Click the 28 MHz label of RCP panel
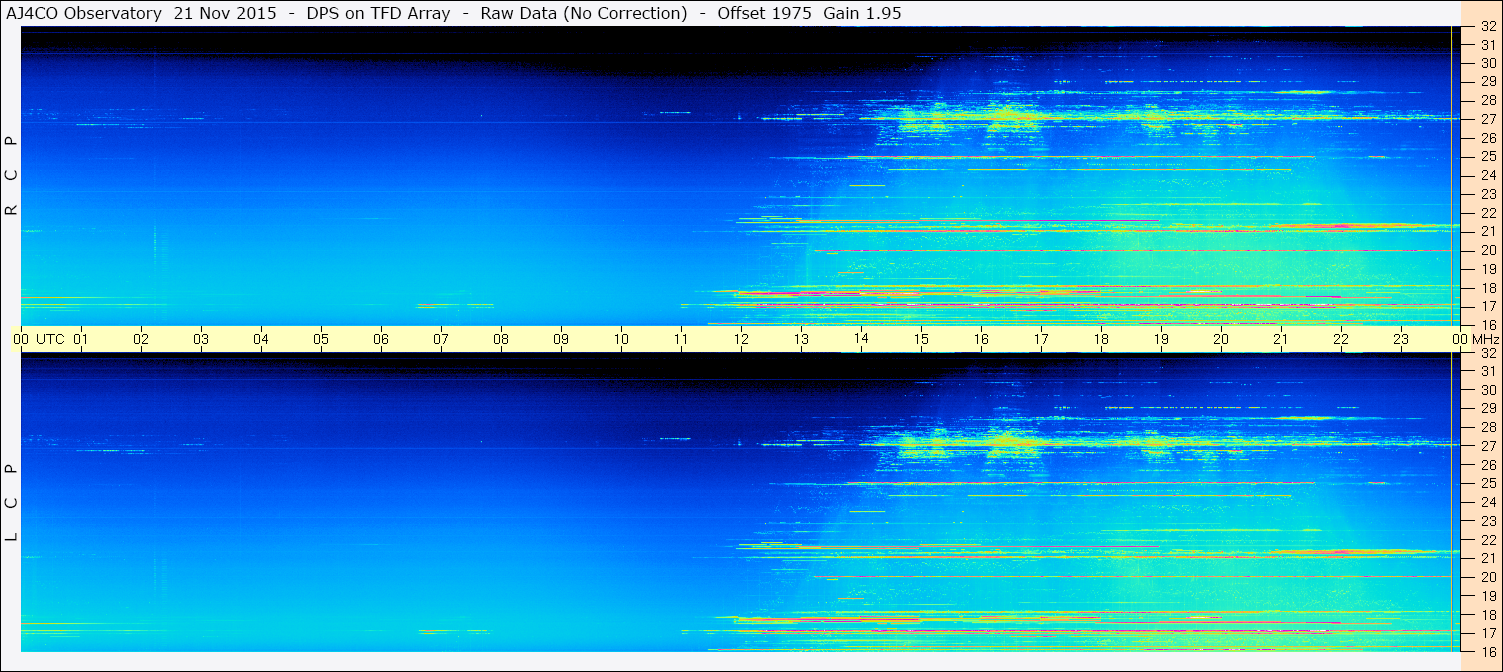Viewport: 1503px width, 672px height. (x=1488, y=100)
